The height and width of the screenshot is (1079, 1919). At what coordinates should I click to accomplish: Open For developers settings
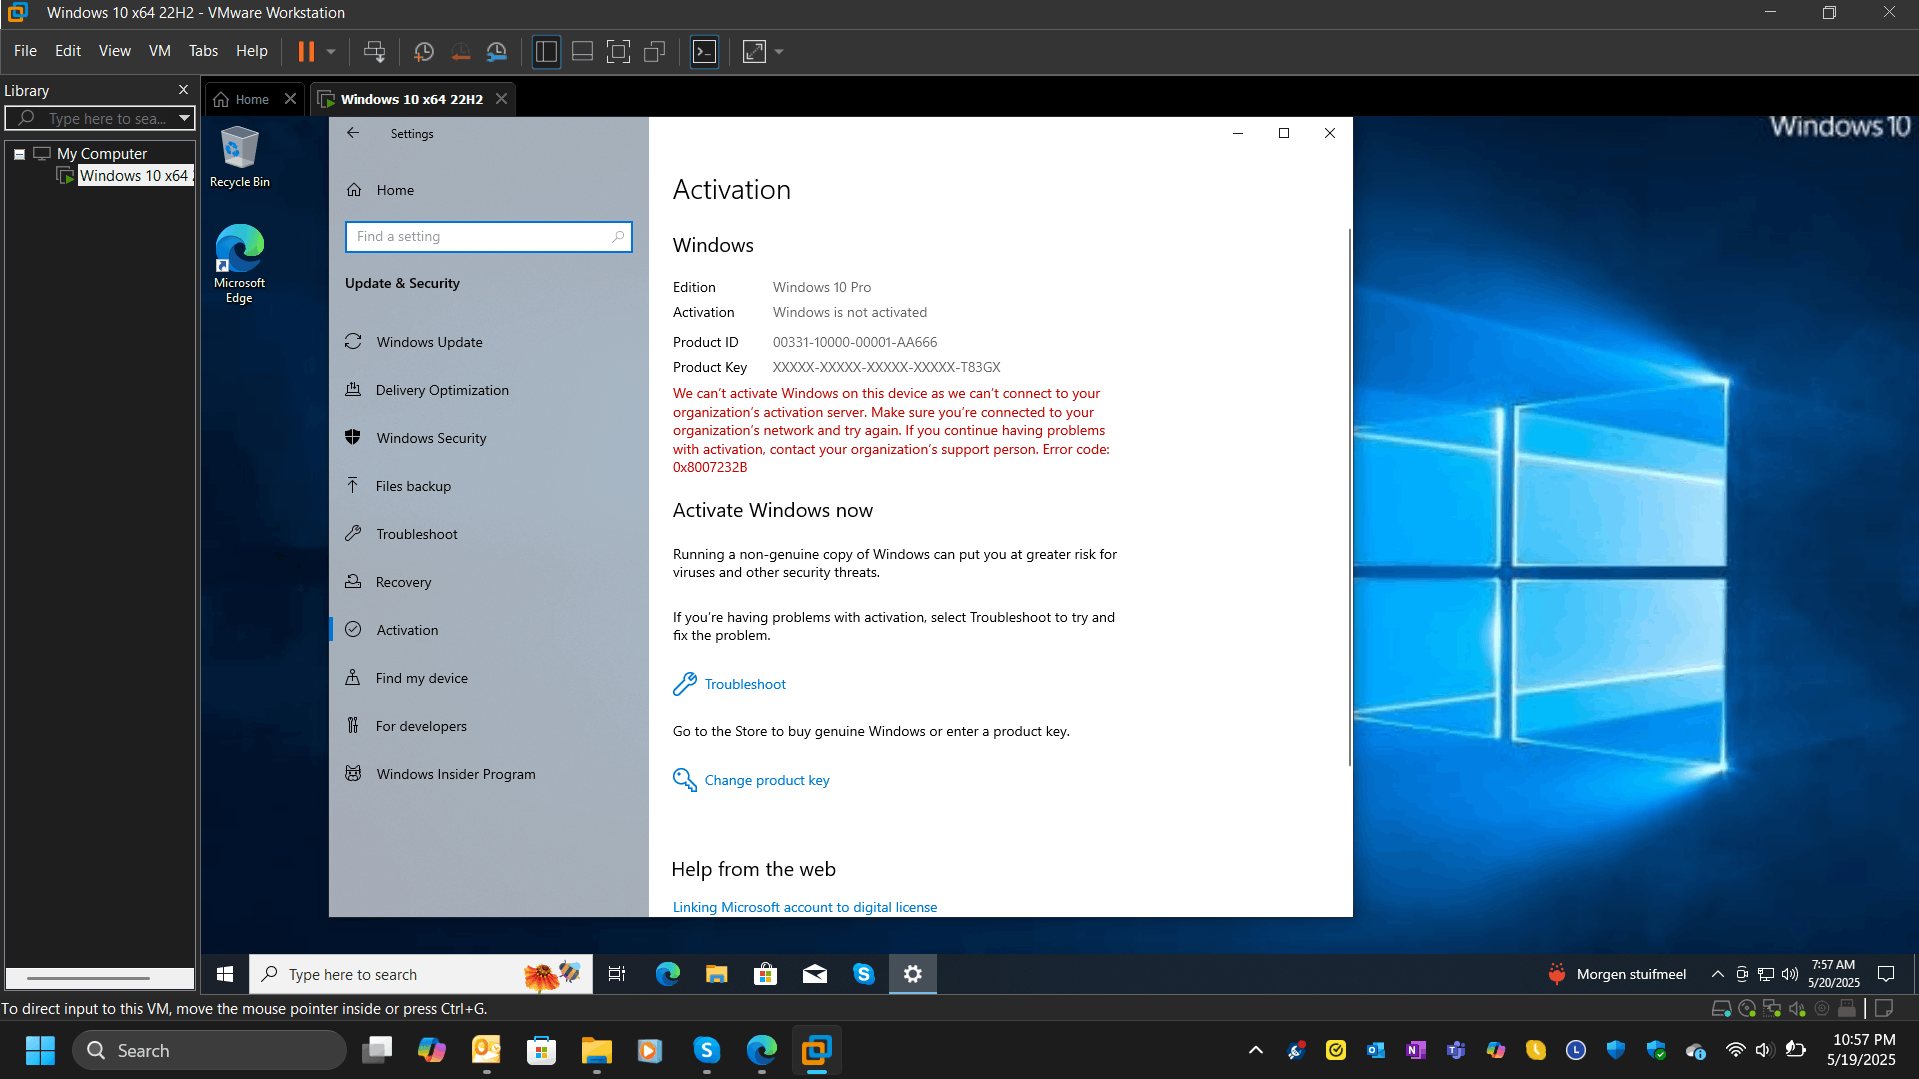point(488,726)
